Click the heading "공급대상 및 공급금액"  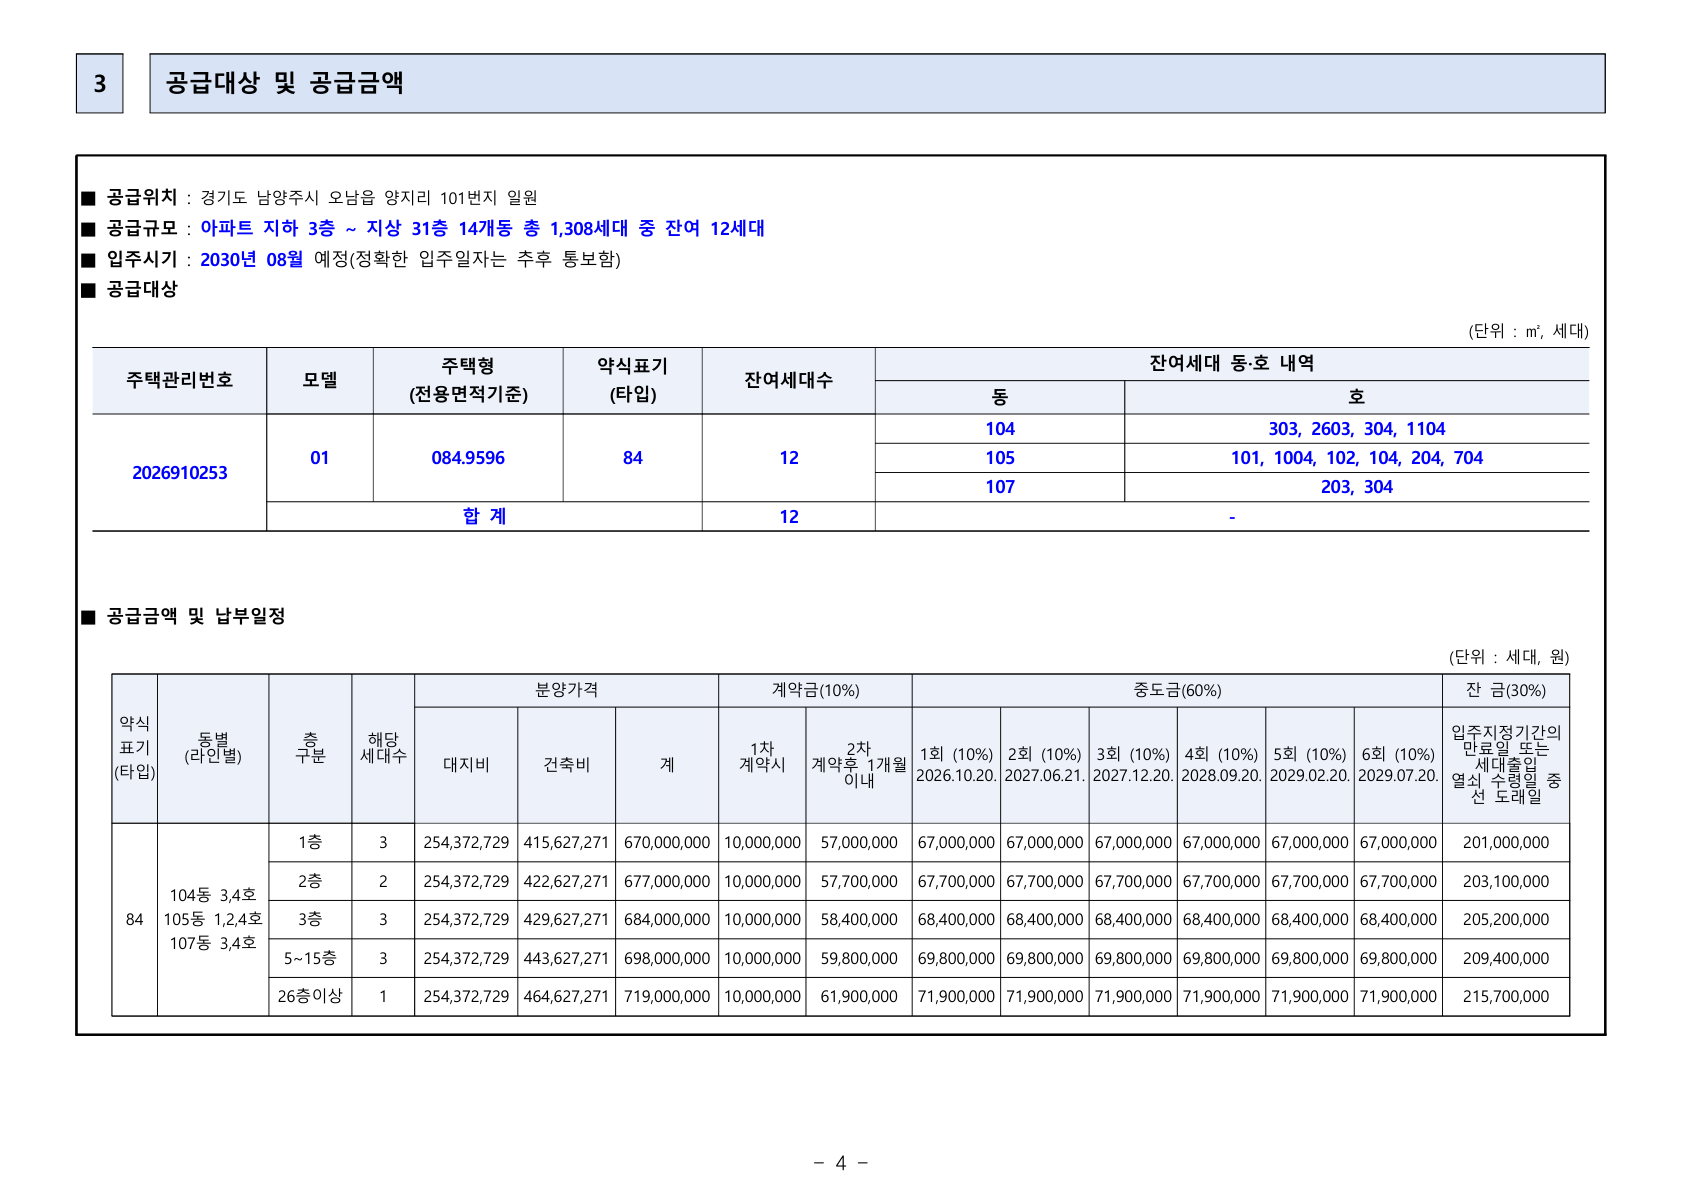(x=285, y=83)
